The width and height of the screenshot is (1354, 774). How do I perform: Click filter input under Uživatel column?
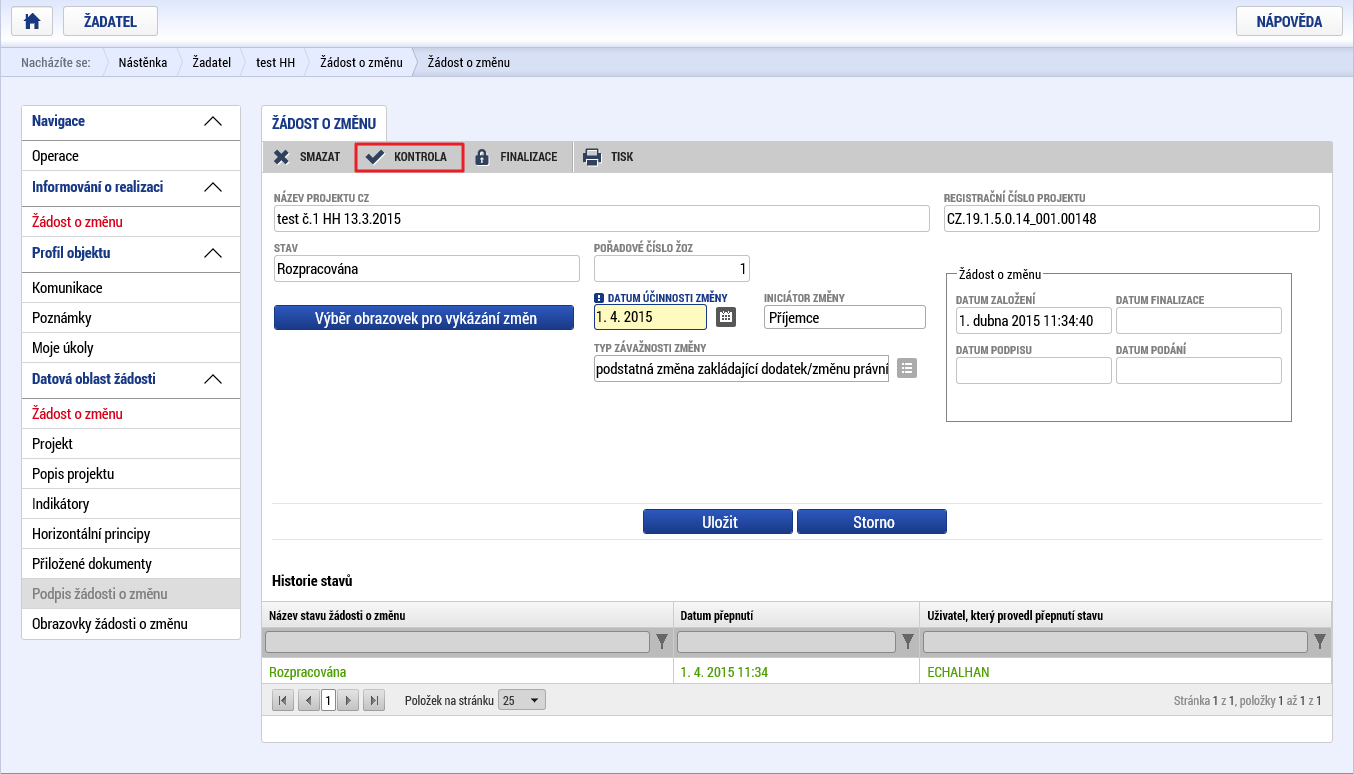click(x=1115, y=642)
